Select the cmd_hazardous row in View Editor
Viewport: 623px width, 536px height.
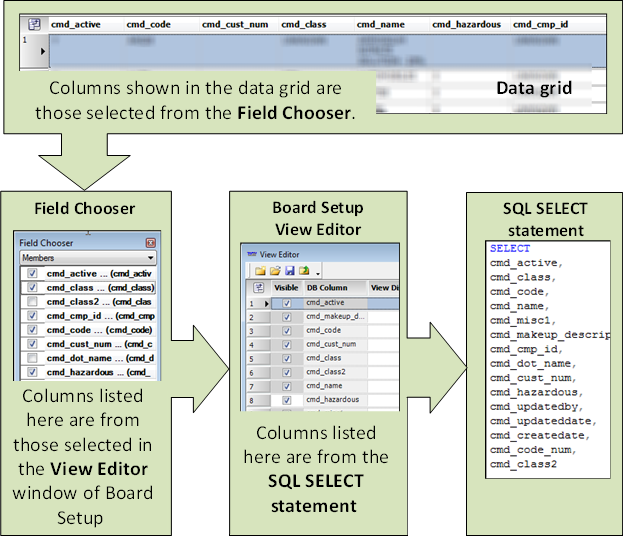[330, 400]
